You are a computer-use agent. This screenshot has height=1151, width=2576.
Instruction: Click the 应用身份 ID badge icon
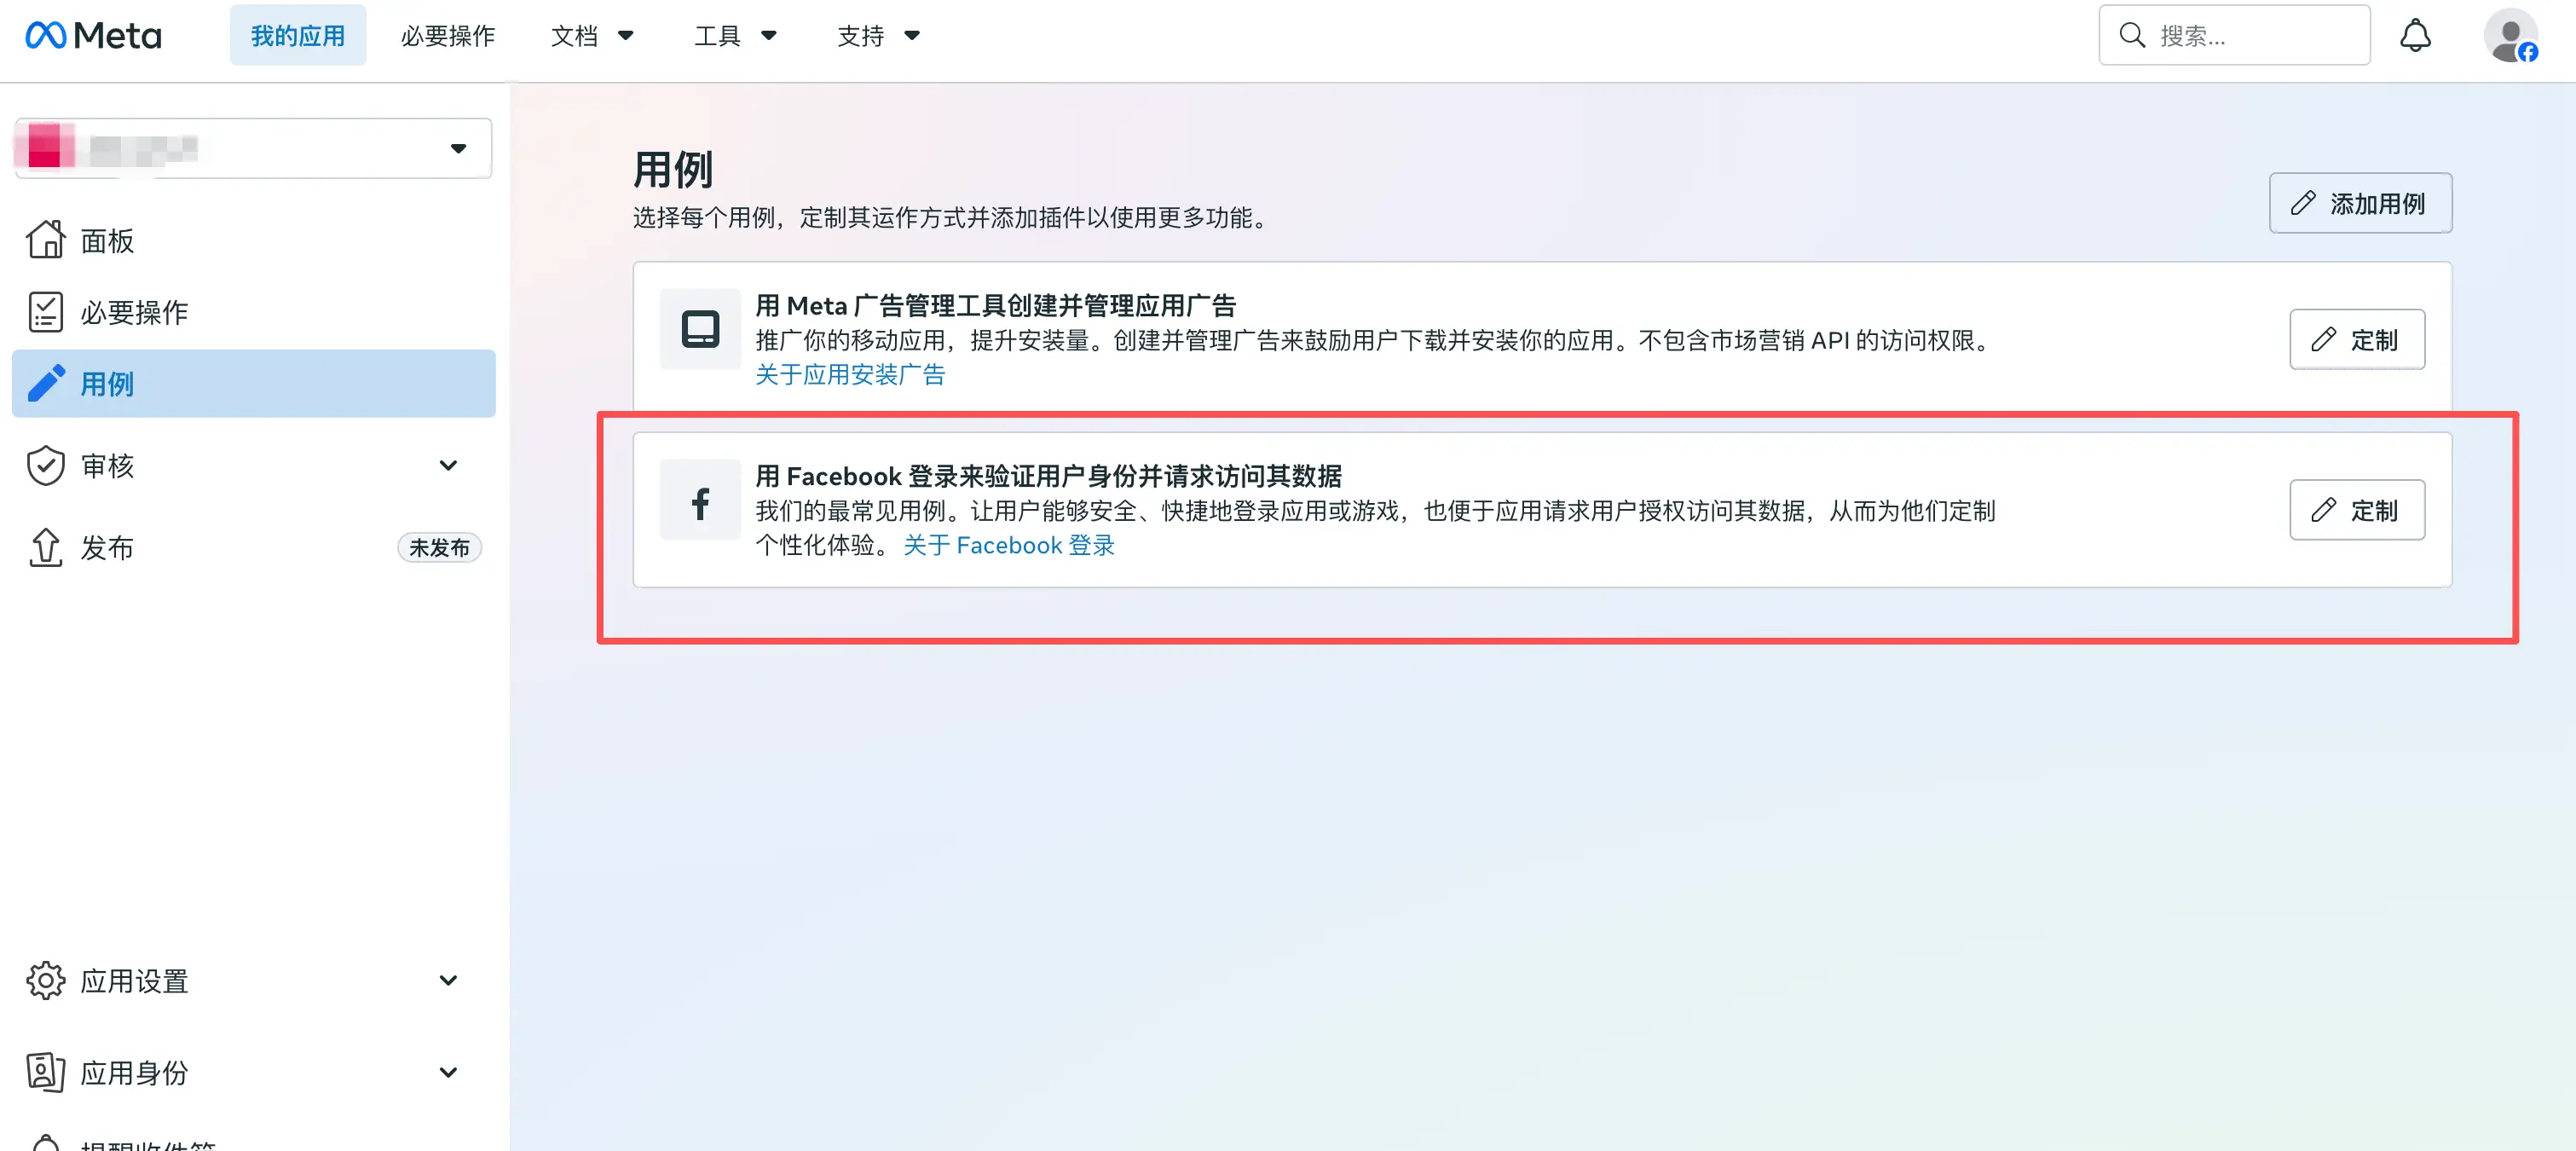pyautogui.click(x=46, y=1072)
